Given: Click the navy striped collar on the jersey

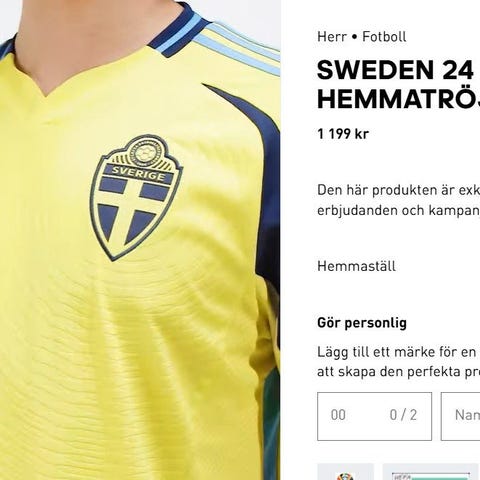Looking at the screenshot, I should point(178,30).
